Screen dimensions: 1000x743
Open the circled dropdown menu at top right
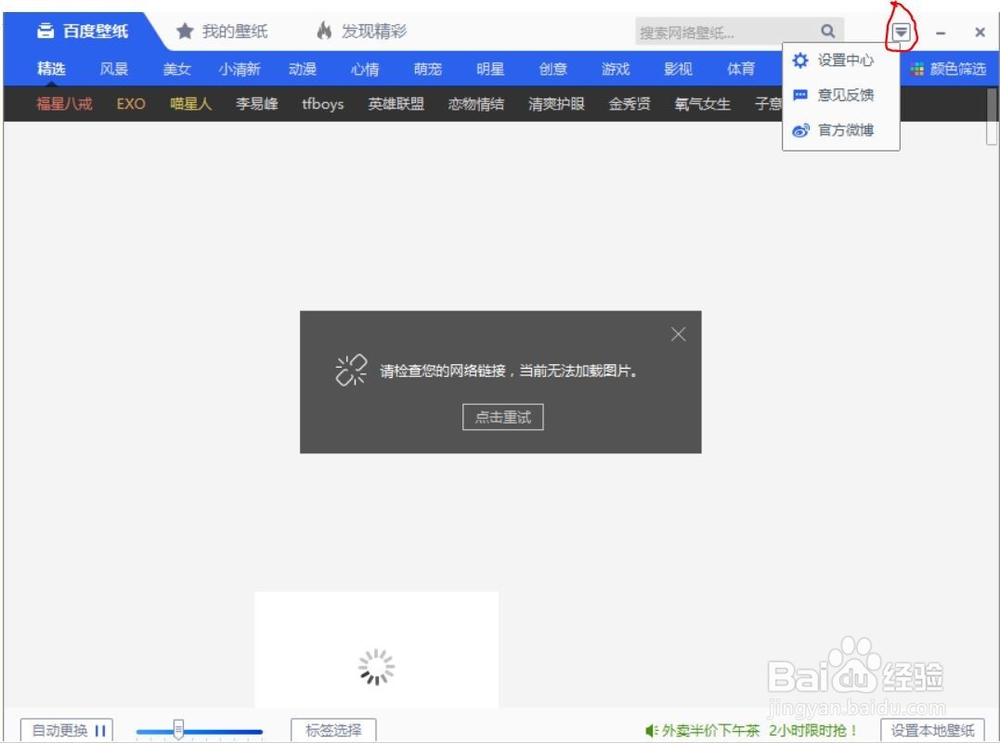coord(899,32)
